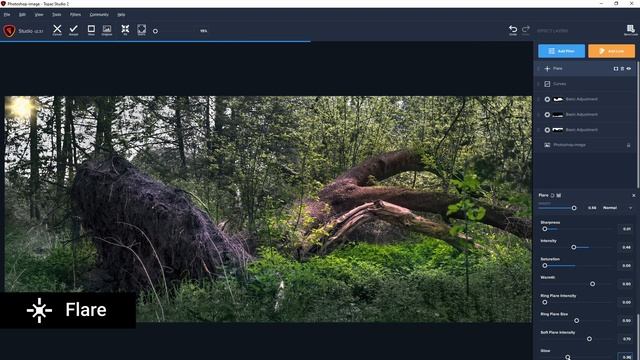
Task: Click the Redo arrow icon
Action: 526,30
